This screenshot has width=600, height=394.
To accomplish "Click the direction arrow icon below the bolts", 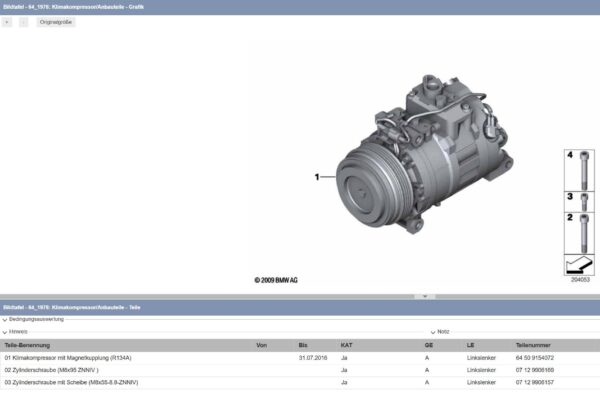I will point(579,264).
